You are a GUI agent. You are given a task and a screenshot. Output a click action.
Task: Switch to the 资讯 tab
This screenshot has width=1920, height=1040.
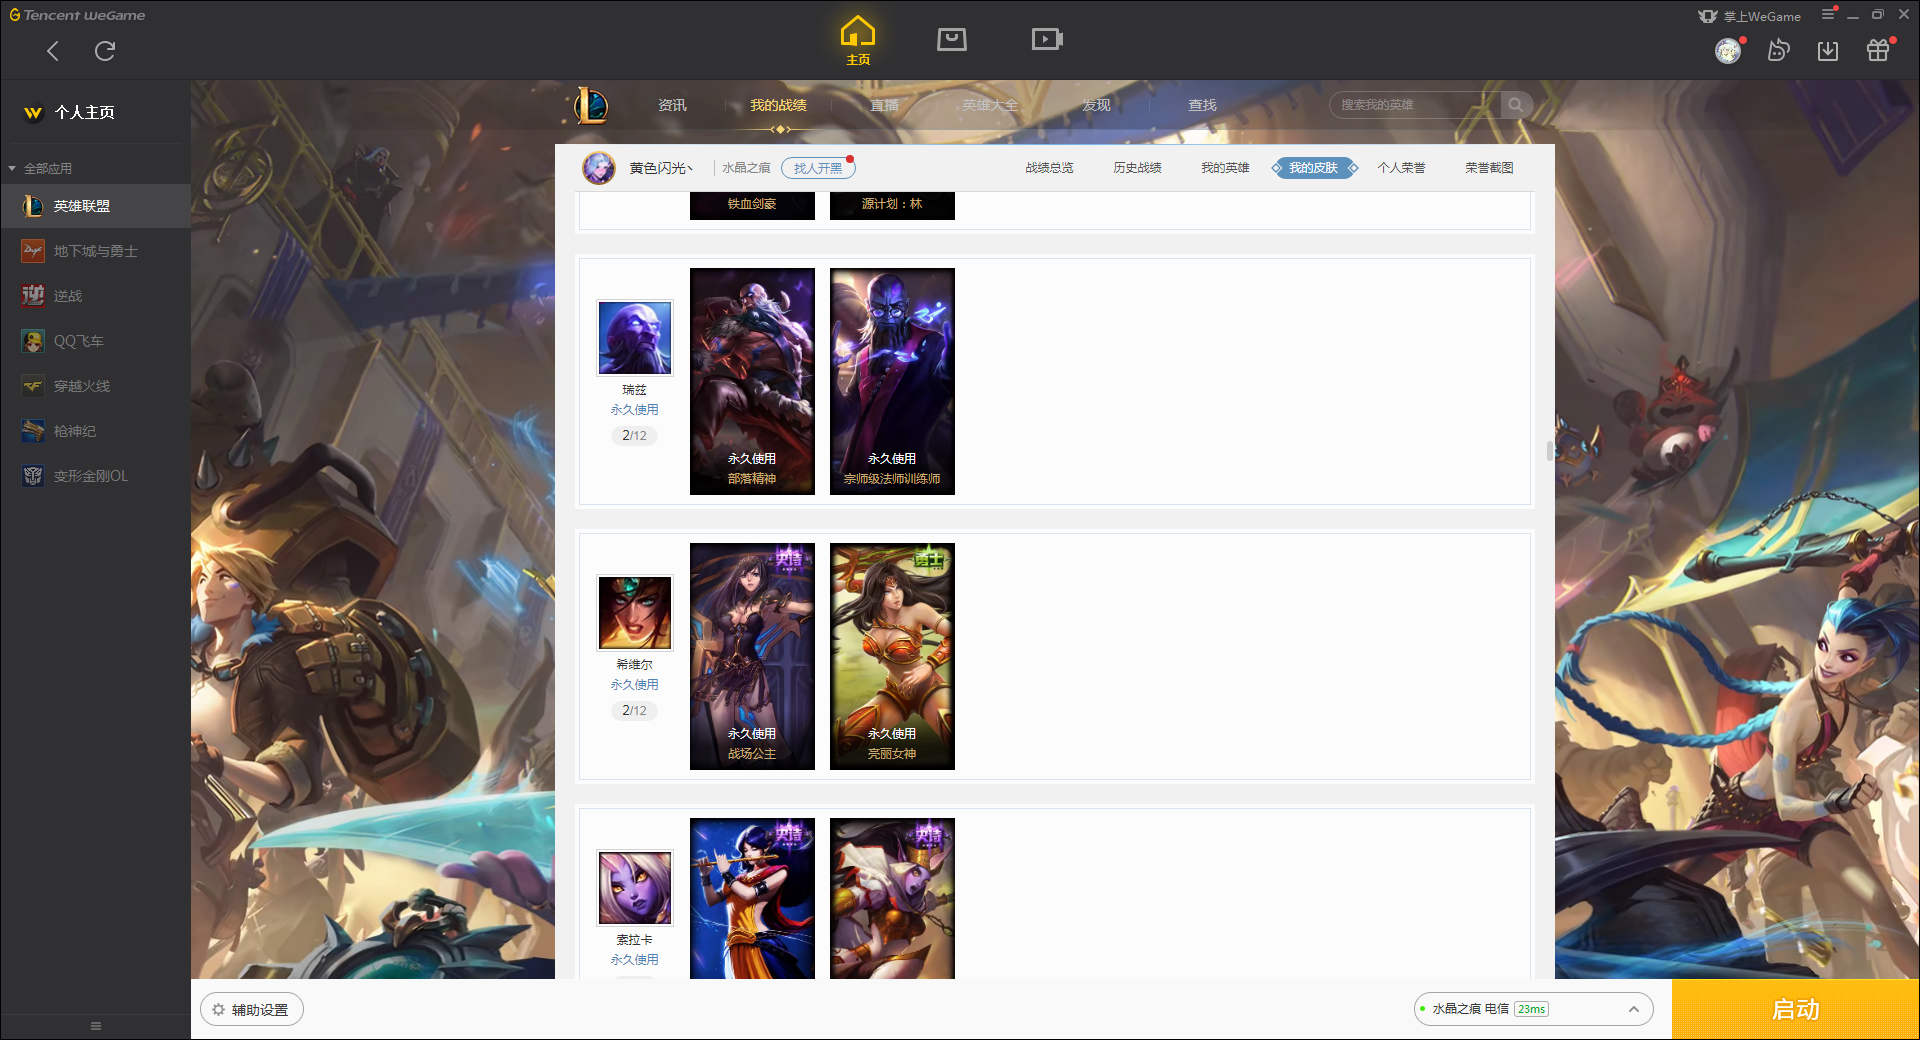click(x=672, y=105)
